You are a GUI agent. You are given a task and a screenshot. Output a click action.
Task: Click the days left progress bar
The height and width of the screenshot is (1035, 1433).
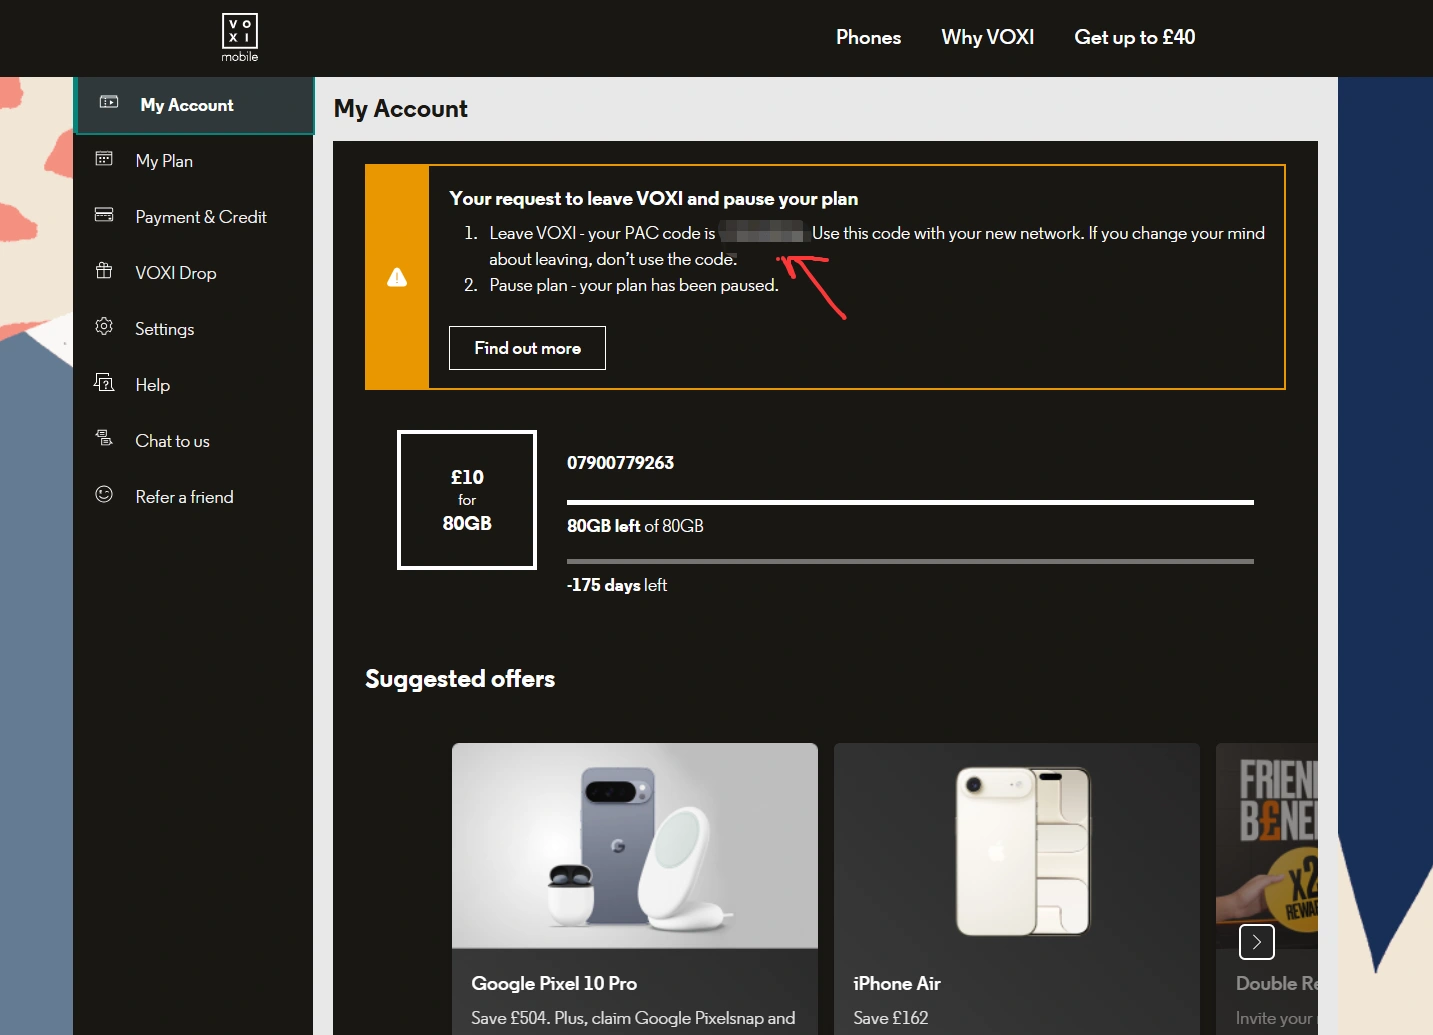click(x=909, y=561)
